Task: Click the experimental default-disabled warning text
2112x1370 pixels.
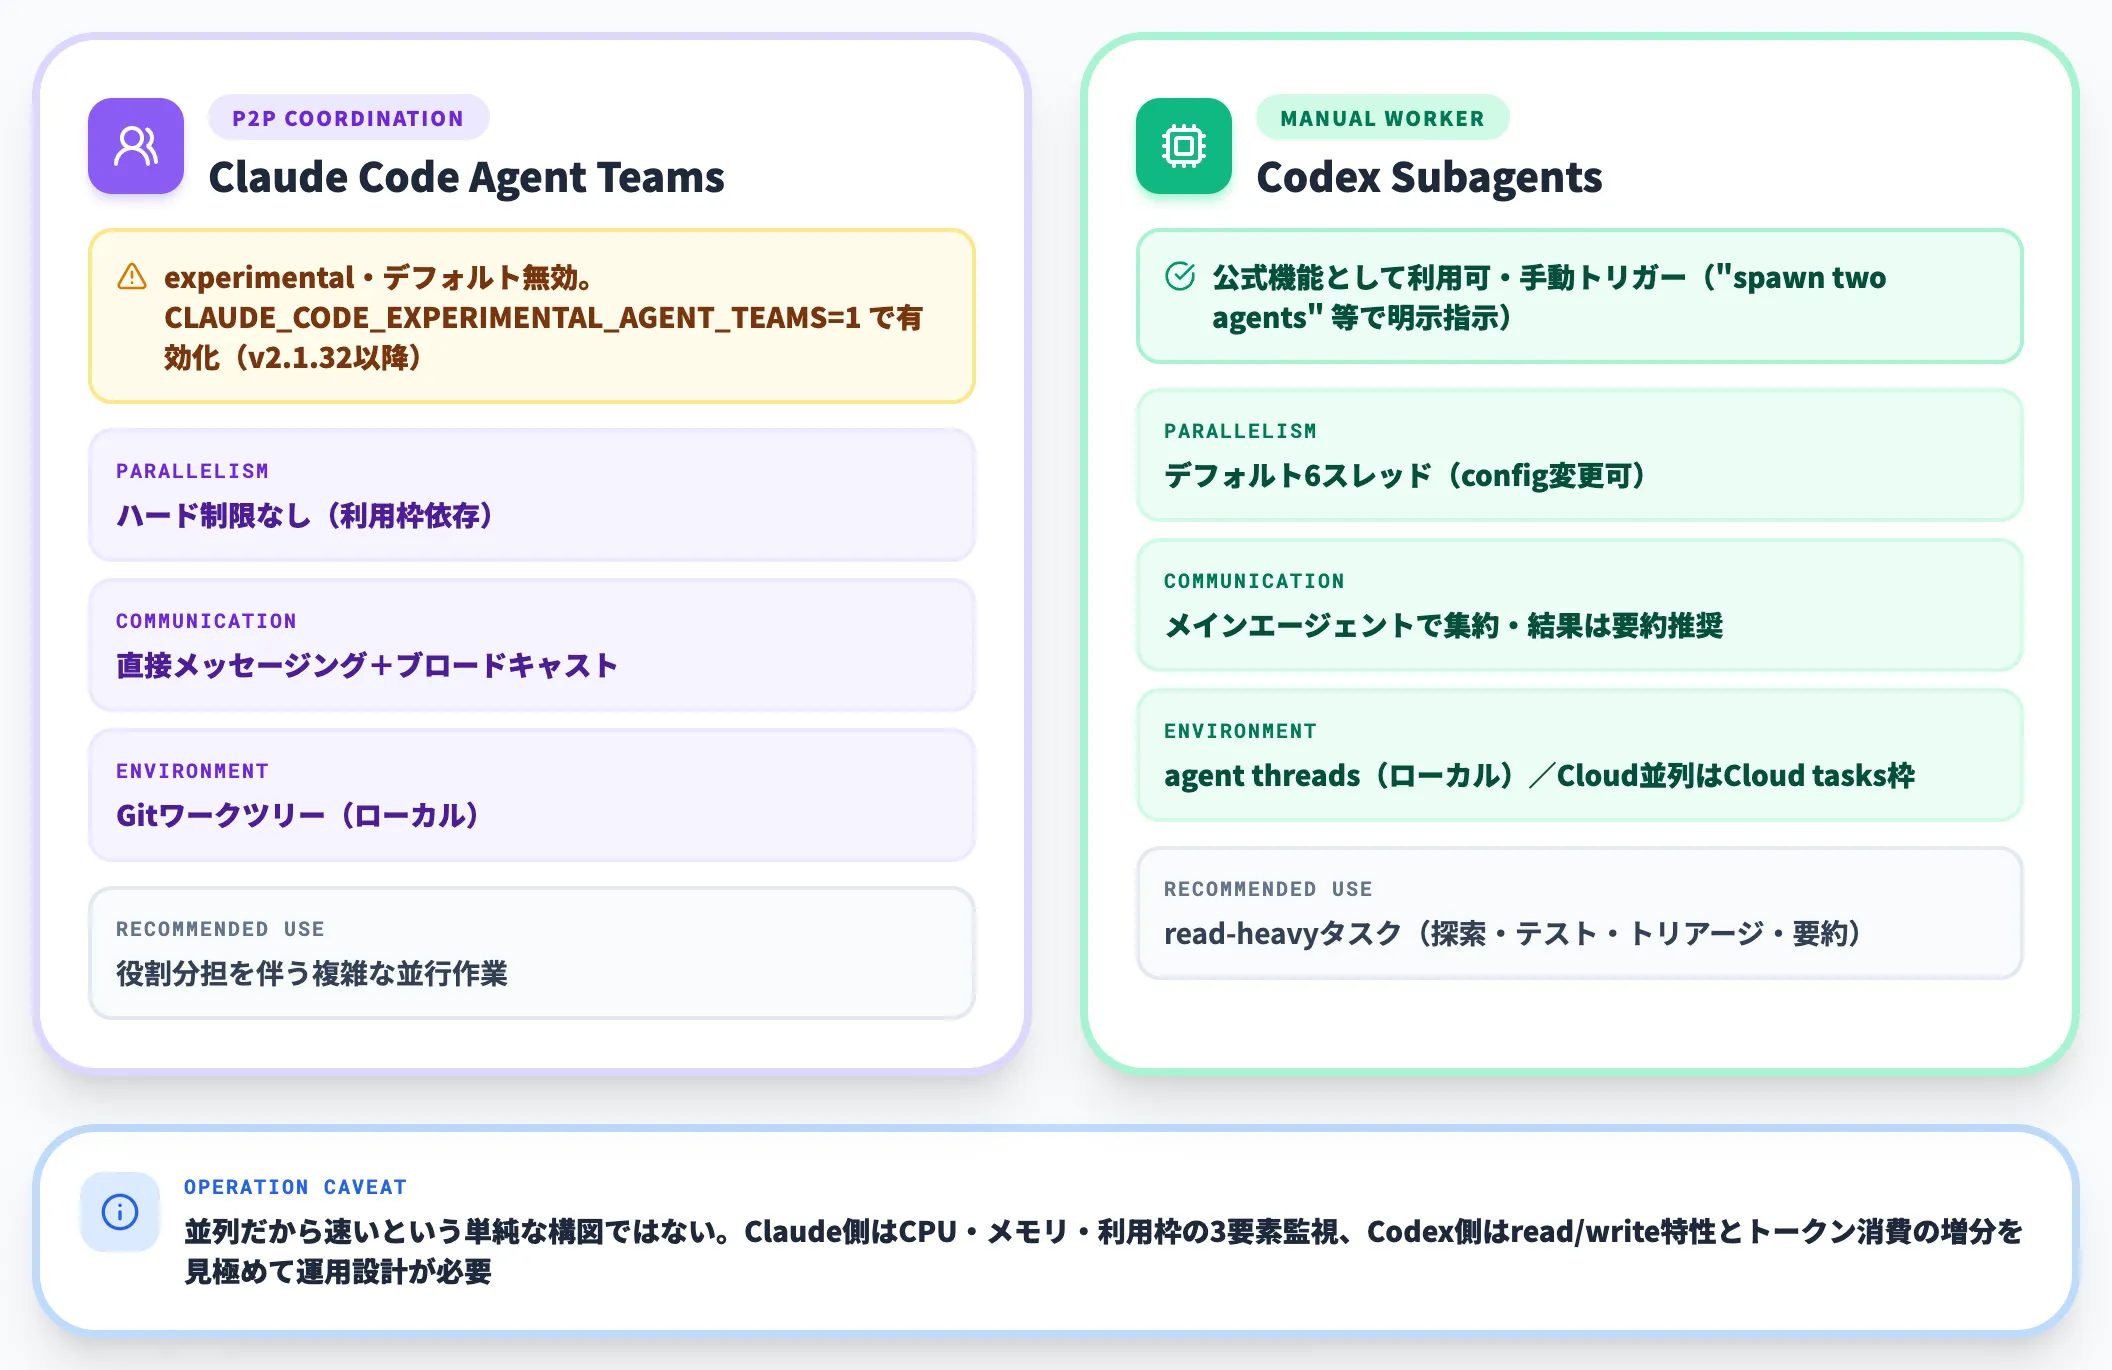Action: click(x=544, y=317)
